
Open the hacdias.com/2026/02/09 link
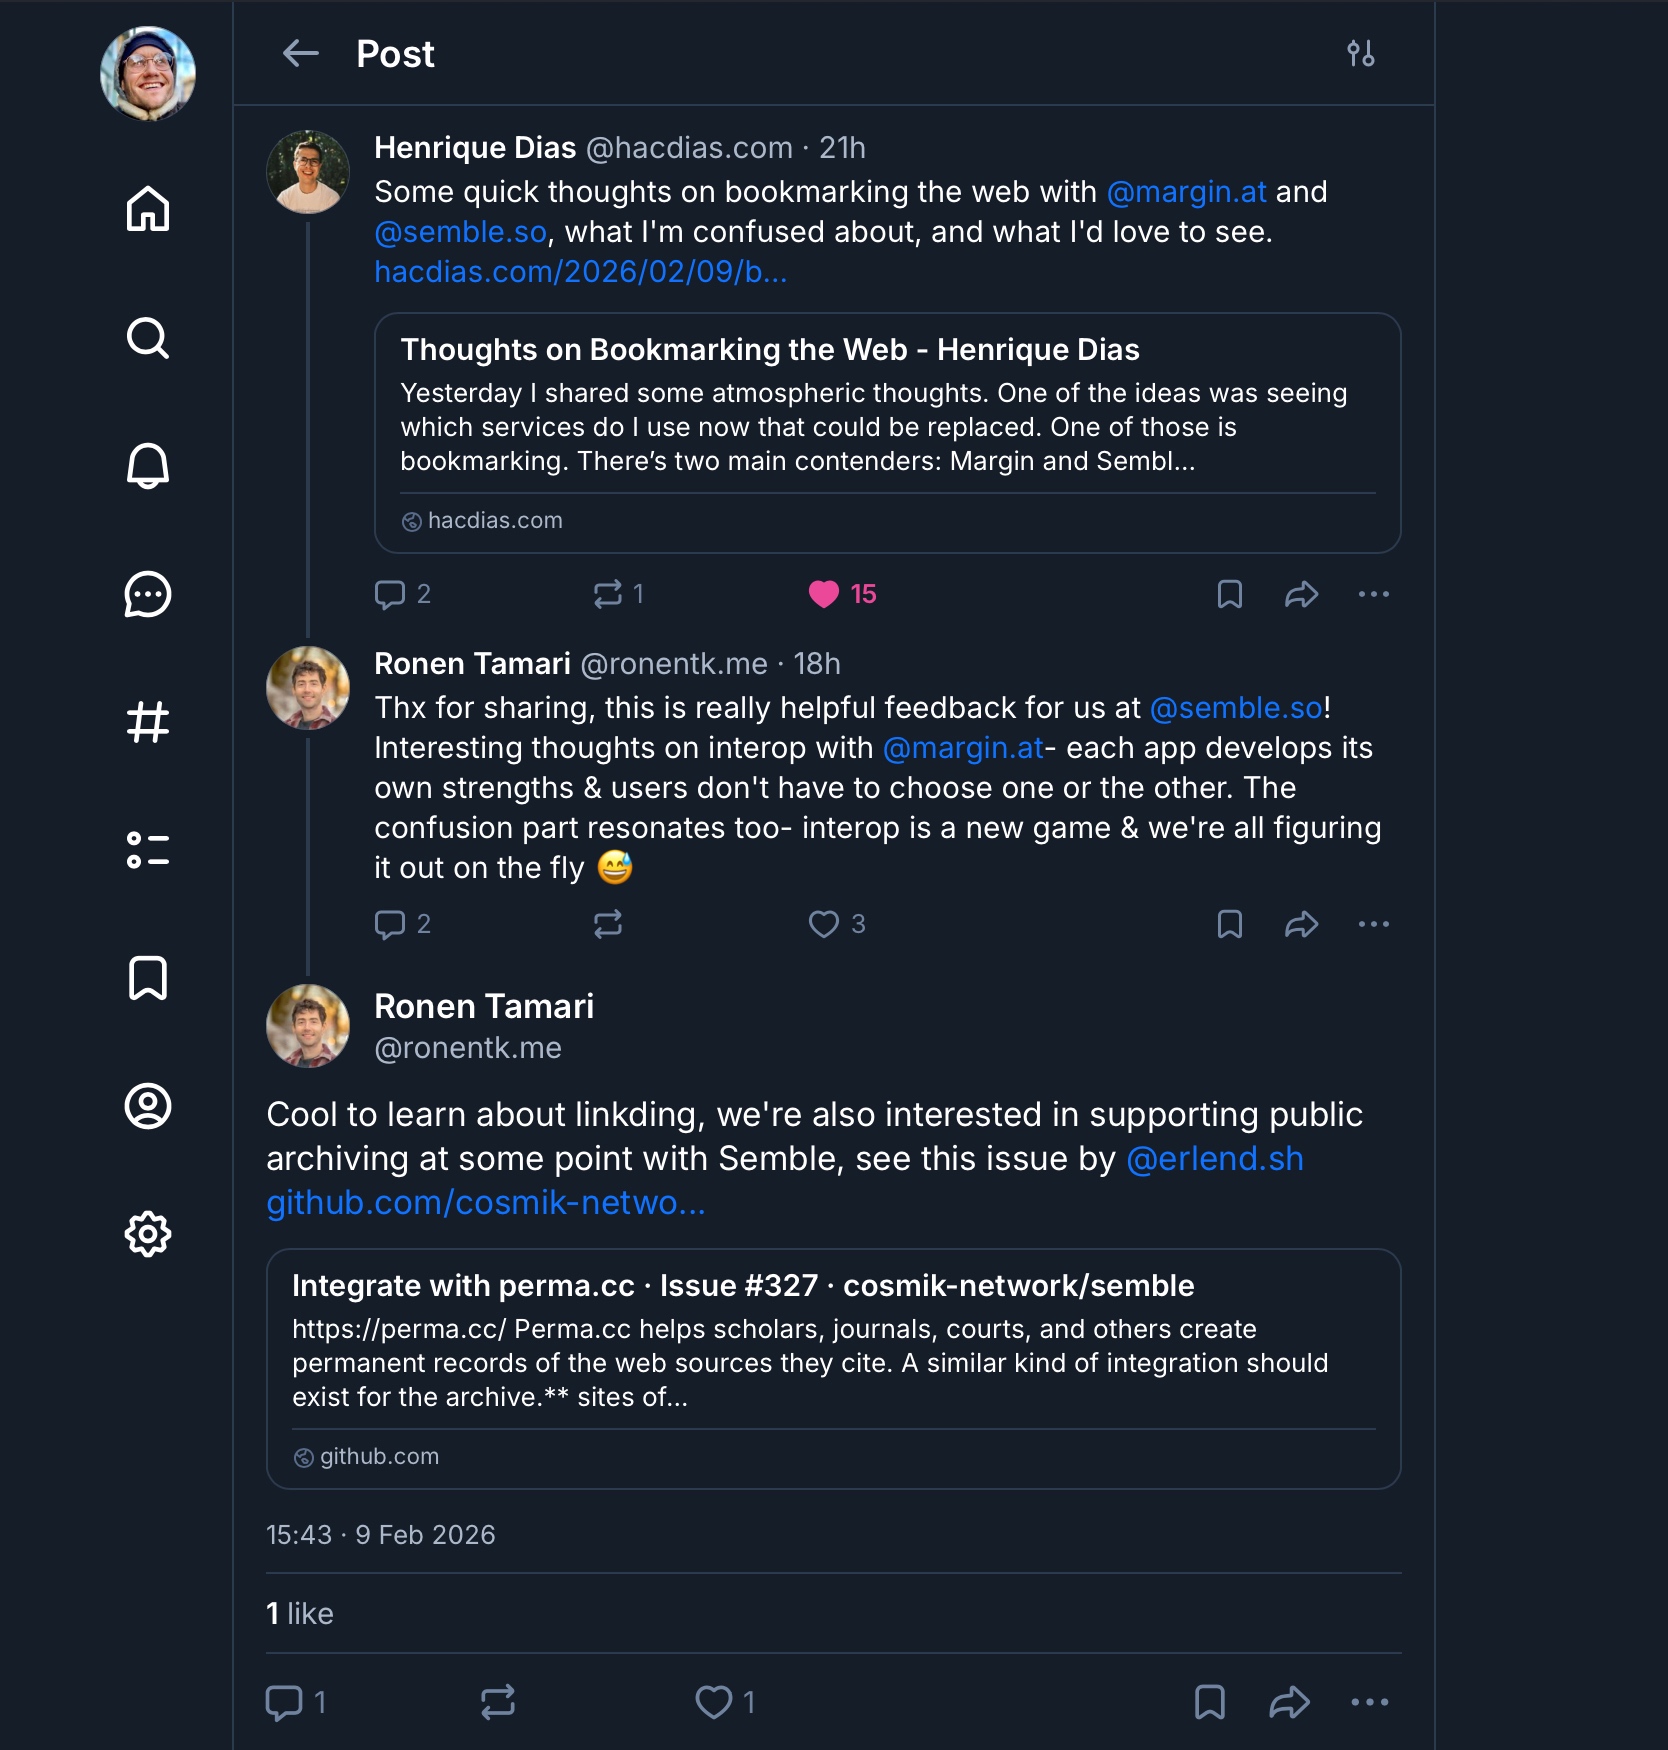pyautogui.click(x=580, y=272)
